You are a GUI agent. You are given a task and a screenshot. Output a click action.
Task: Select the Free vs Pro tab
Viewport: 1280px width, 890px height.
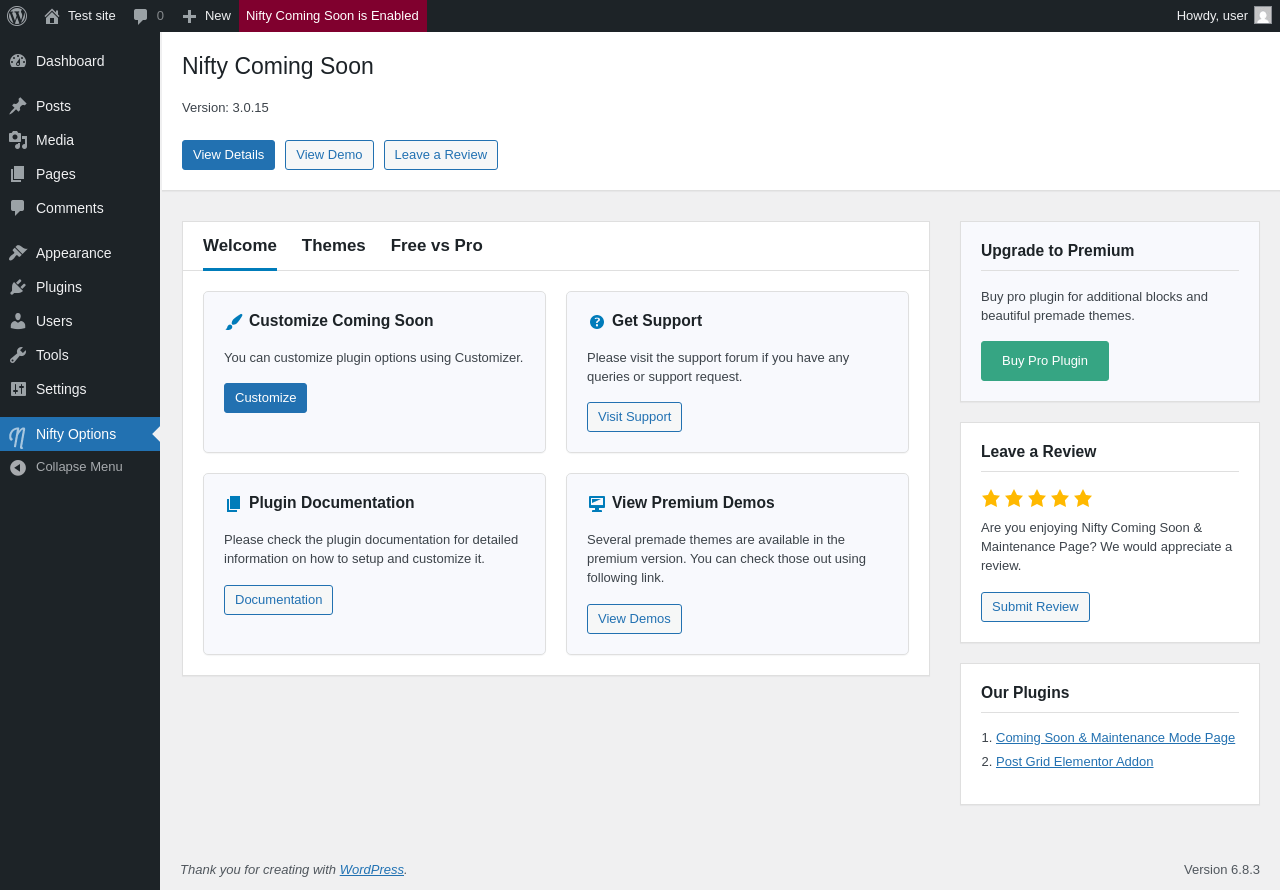click(x=437, y=246)
